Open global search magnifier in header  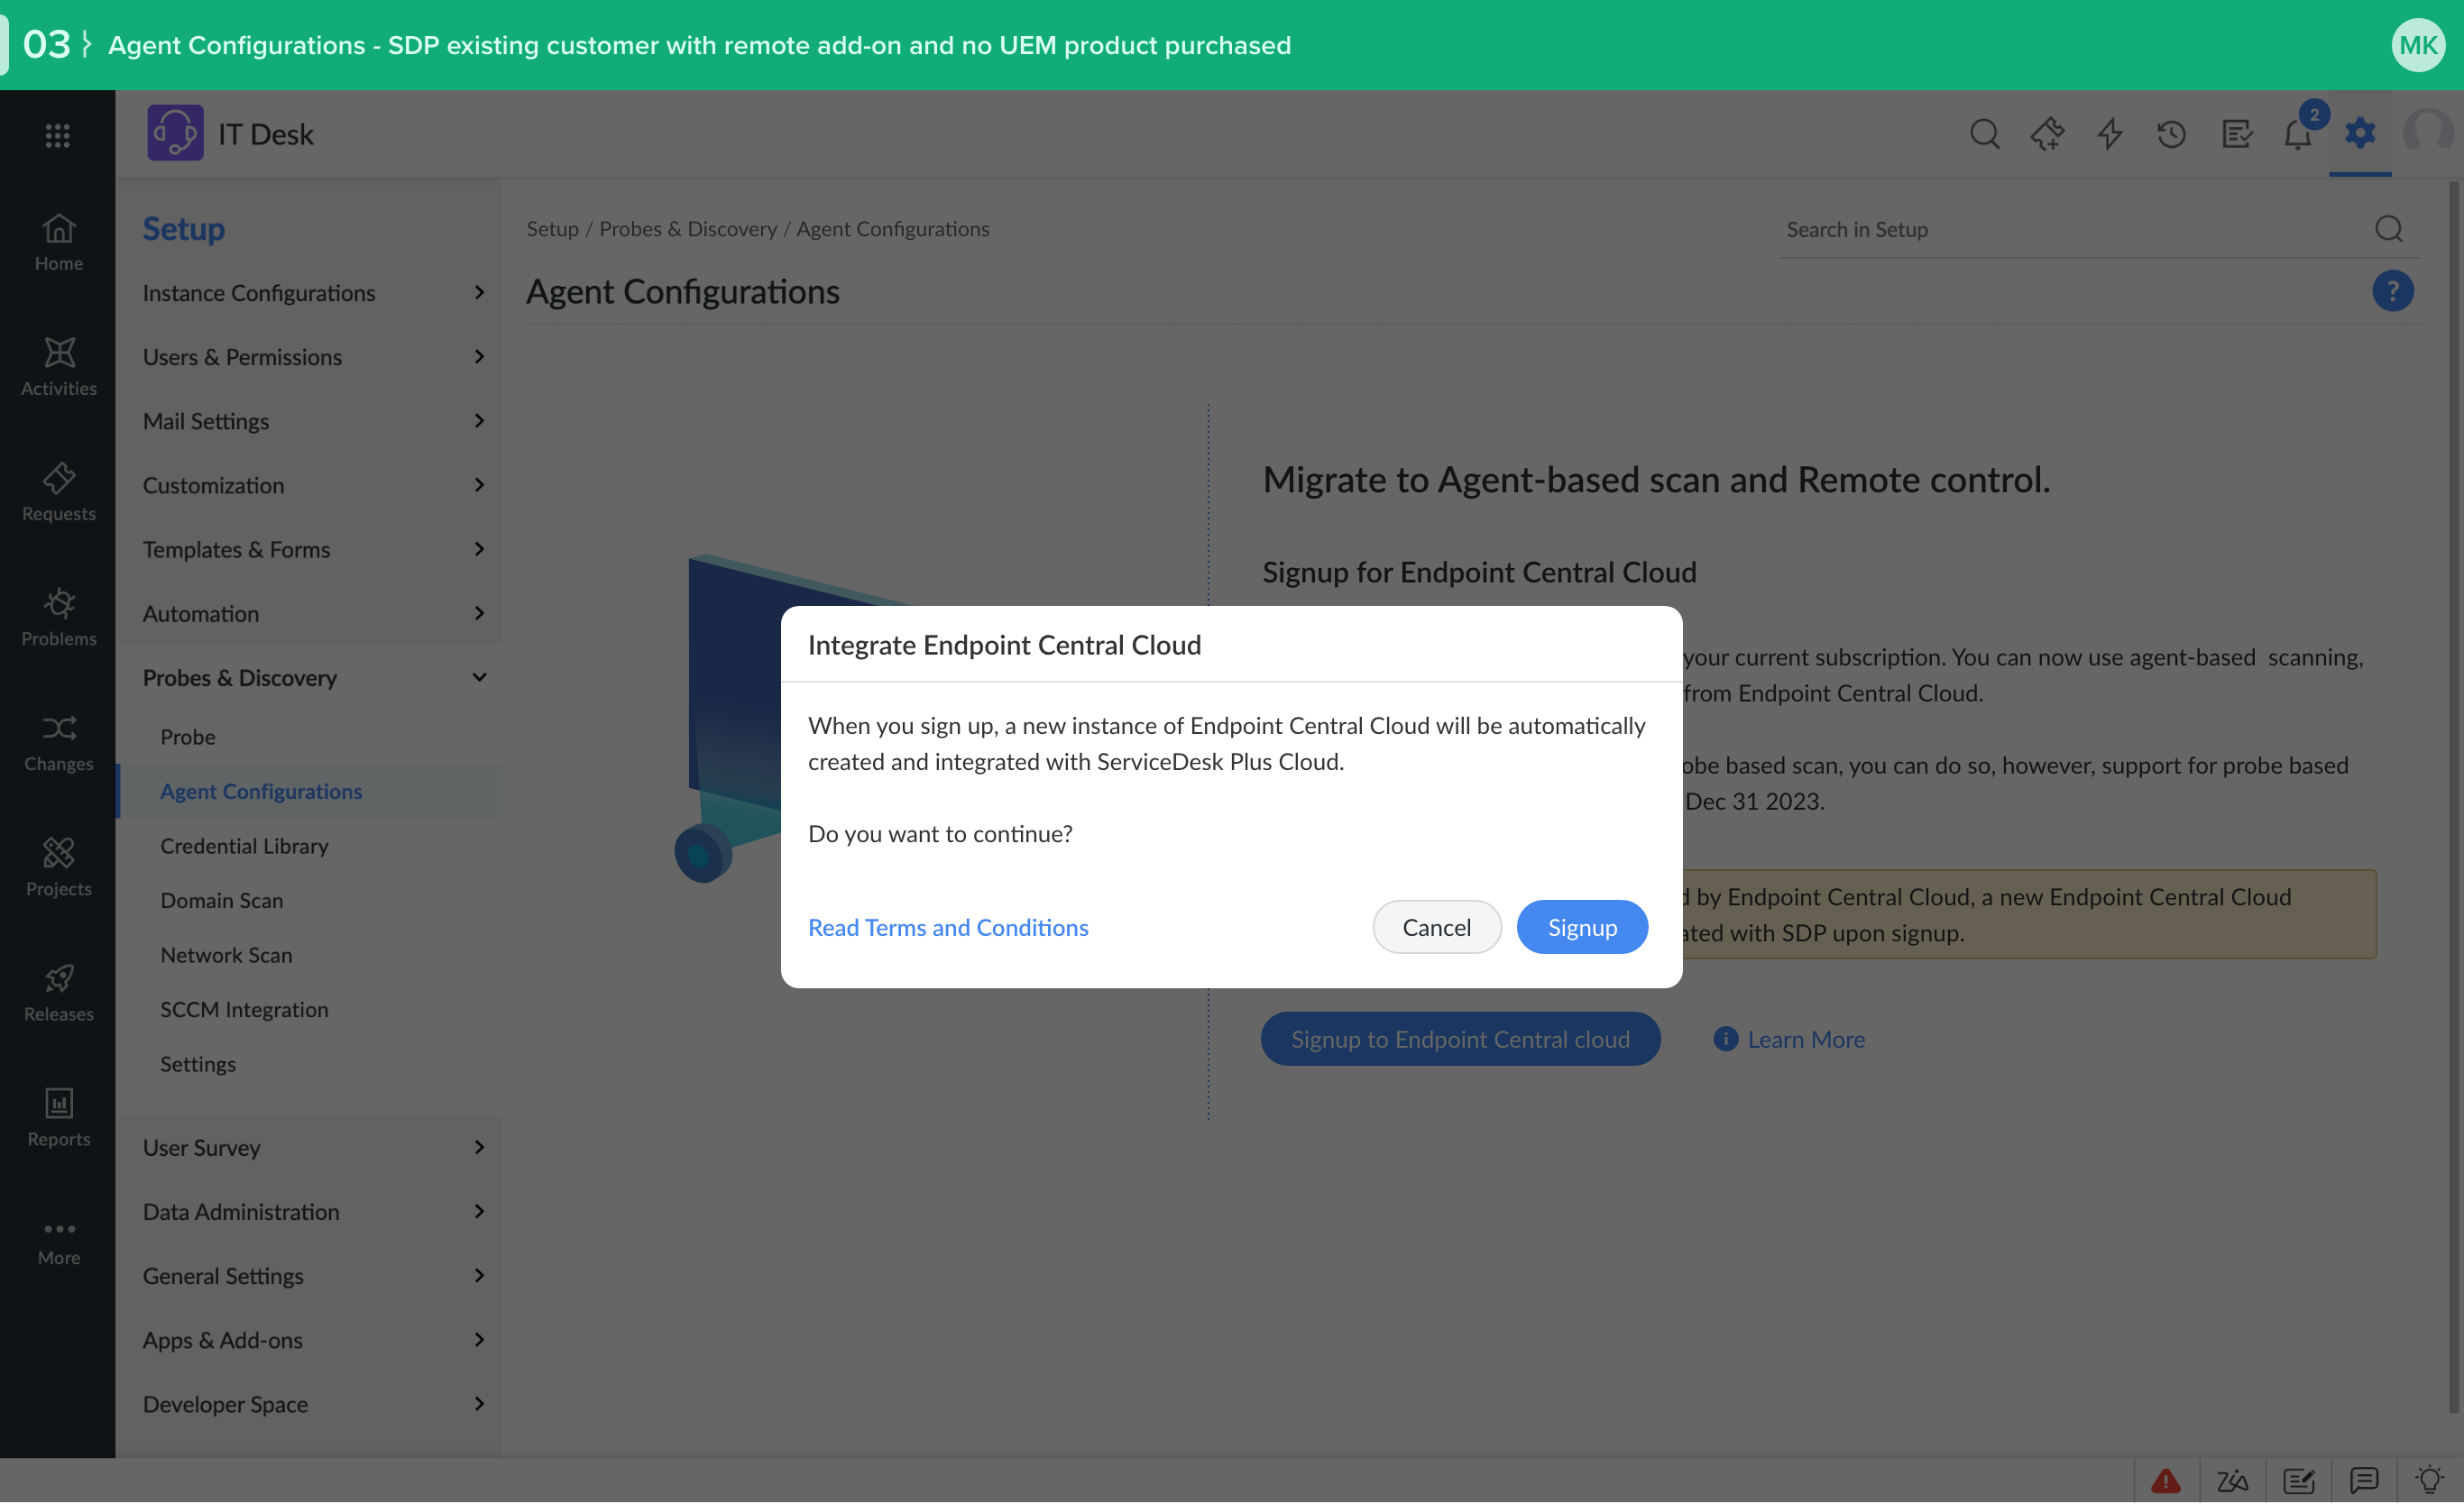tap(1984, 134)
